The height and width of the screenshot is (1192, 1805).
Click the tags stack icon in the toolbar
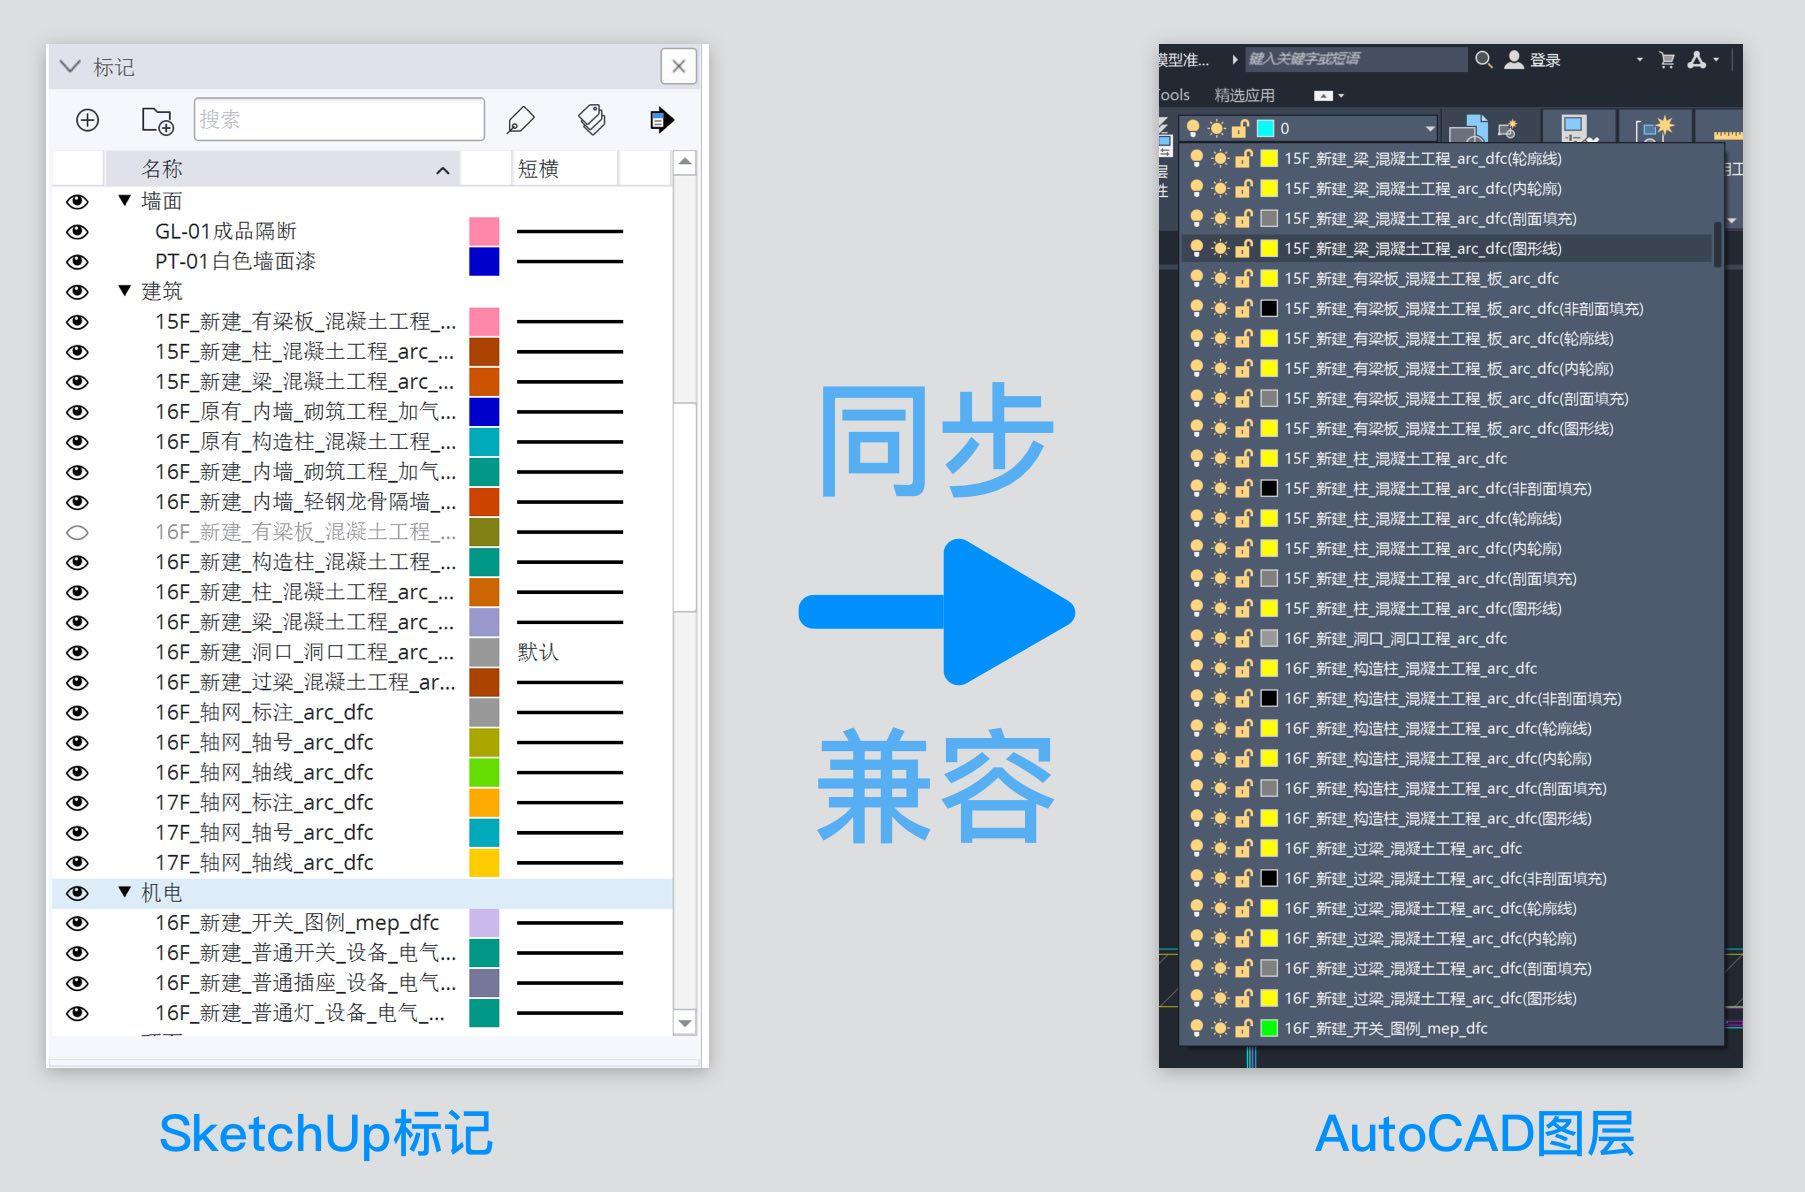pos(592,118)
